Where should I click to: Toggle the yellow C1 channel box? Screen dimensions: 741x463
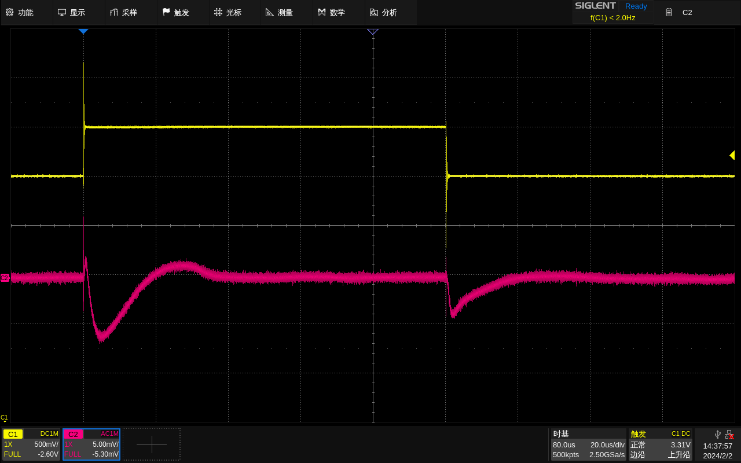(31, 444)
